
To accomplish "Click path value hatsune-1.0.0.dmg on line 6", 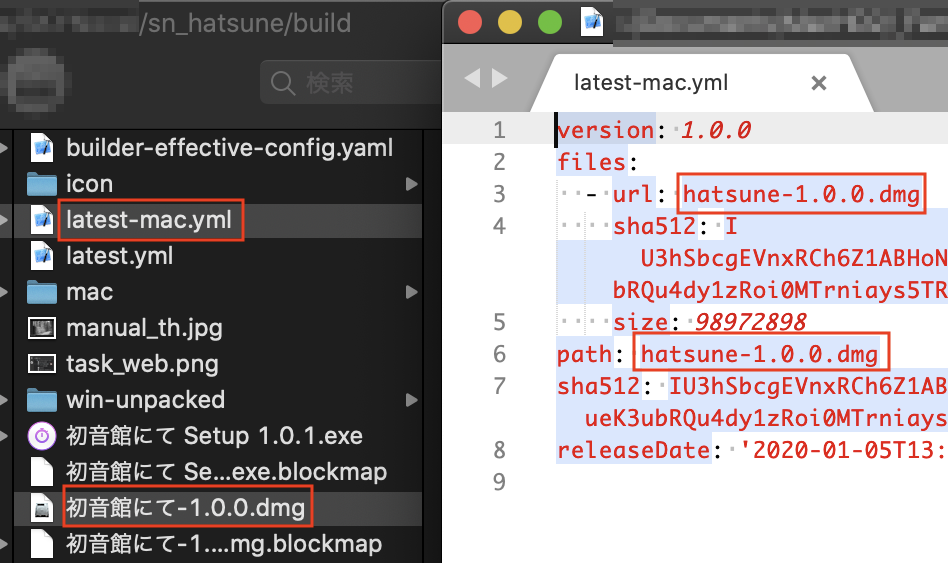I will pos(759,354).
